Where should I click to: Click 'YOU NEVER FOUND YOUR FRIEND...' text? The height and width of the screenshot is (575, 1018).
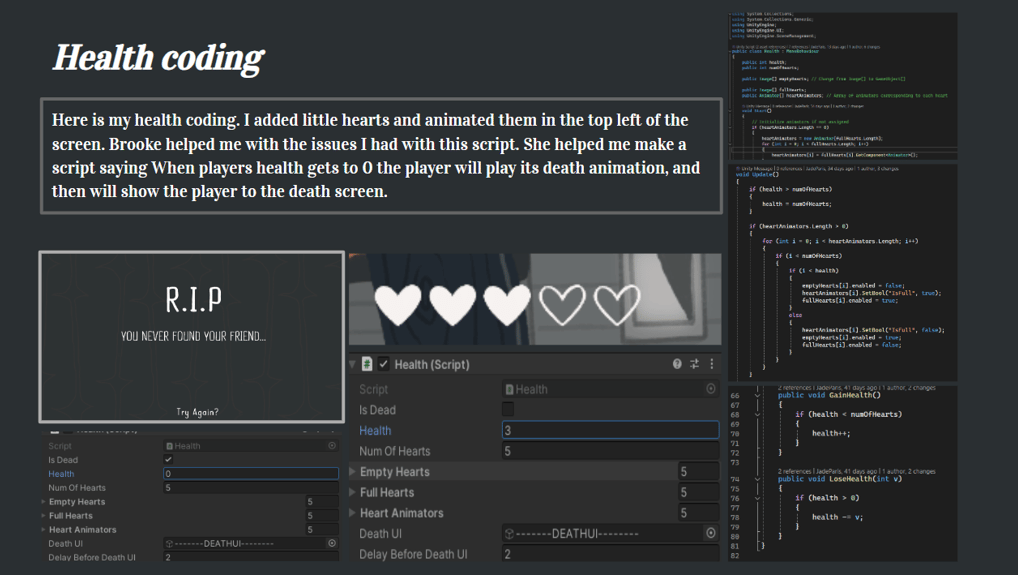[193, 336]
